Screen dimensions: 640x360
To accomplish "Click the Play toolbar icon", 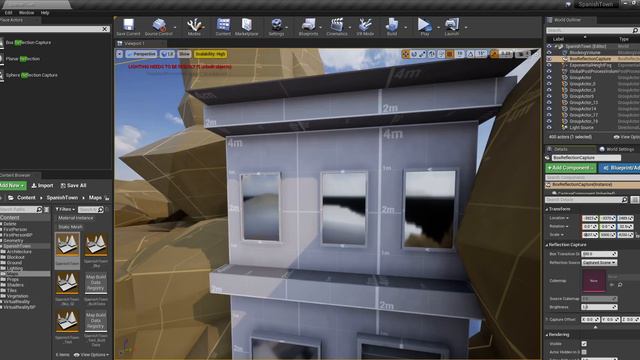I will coord(424,25).
